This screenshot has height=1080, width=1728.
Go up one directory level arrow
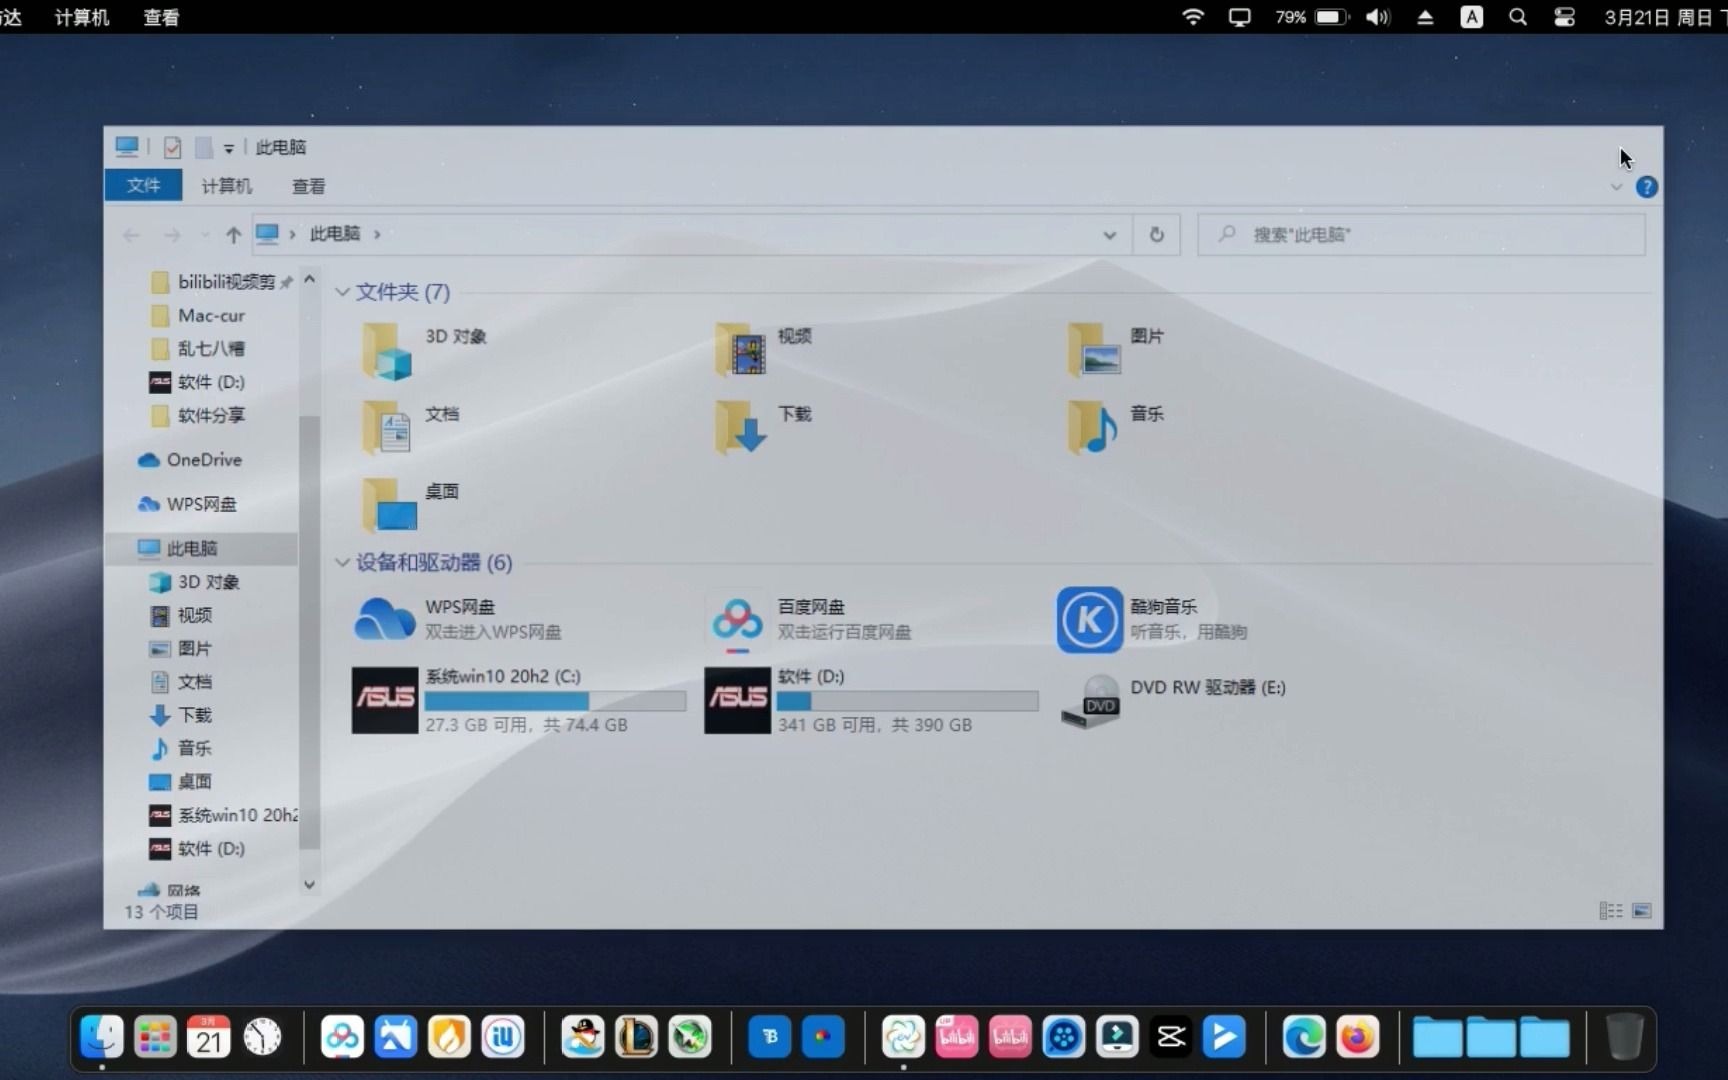click(233, 235)
